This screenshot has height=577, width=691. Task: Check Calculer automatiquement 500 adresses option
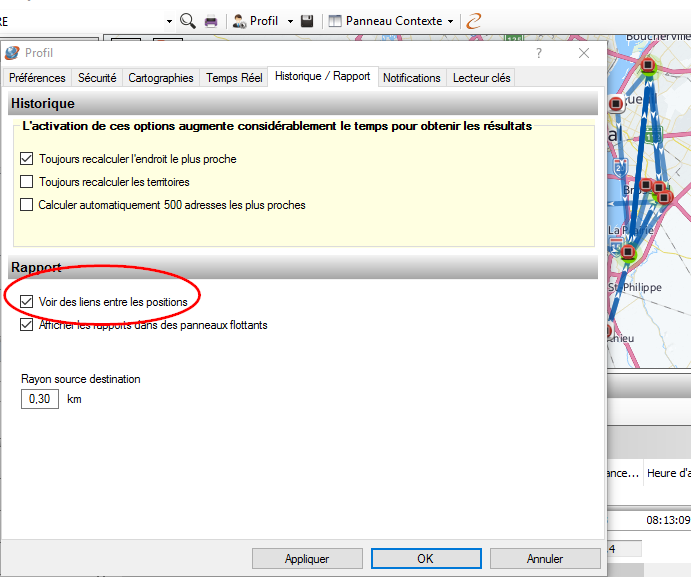[27, 205]
